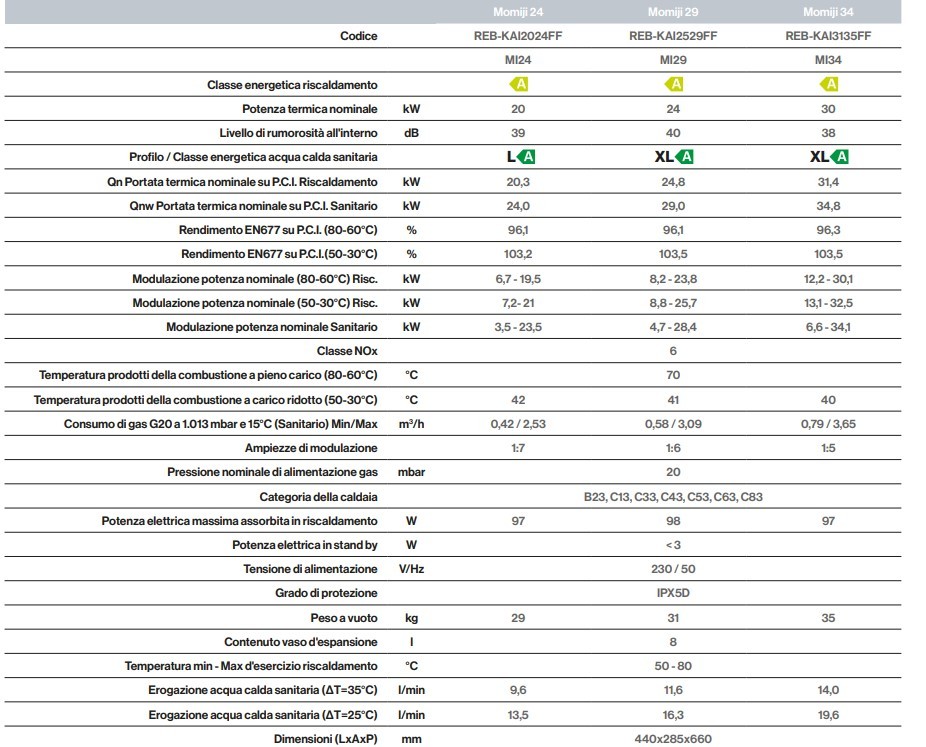This screenshot has width=926, height=747.
Task: Select the IPX5D protection grade value
Action: [x=673, y=593]
